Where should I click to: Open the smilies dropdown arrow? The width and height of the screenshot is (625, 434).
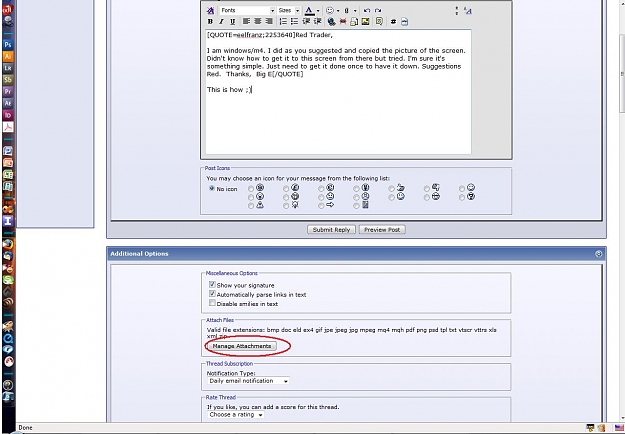point(338,11)
